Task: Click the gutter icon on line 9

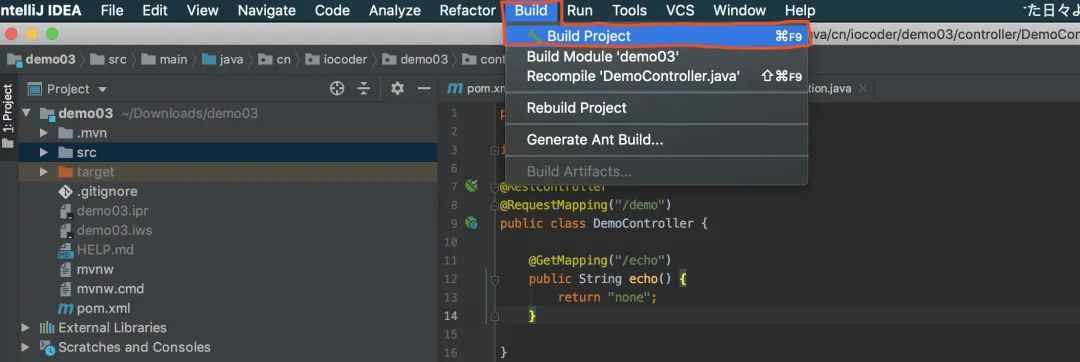Action: [x=471, y=222]
